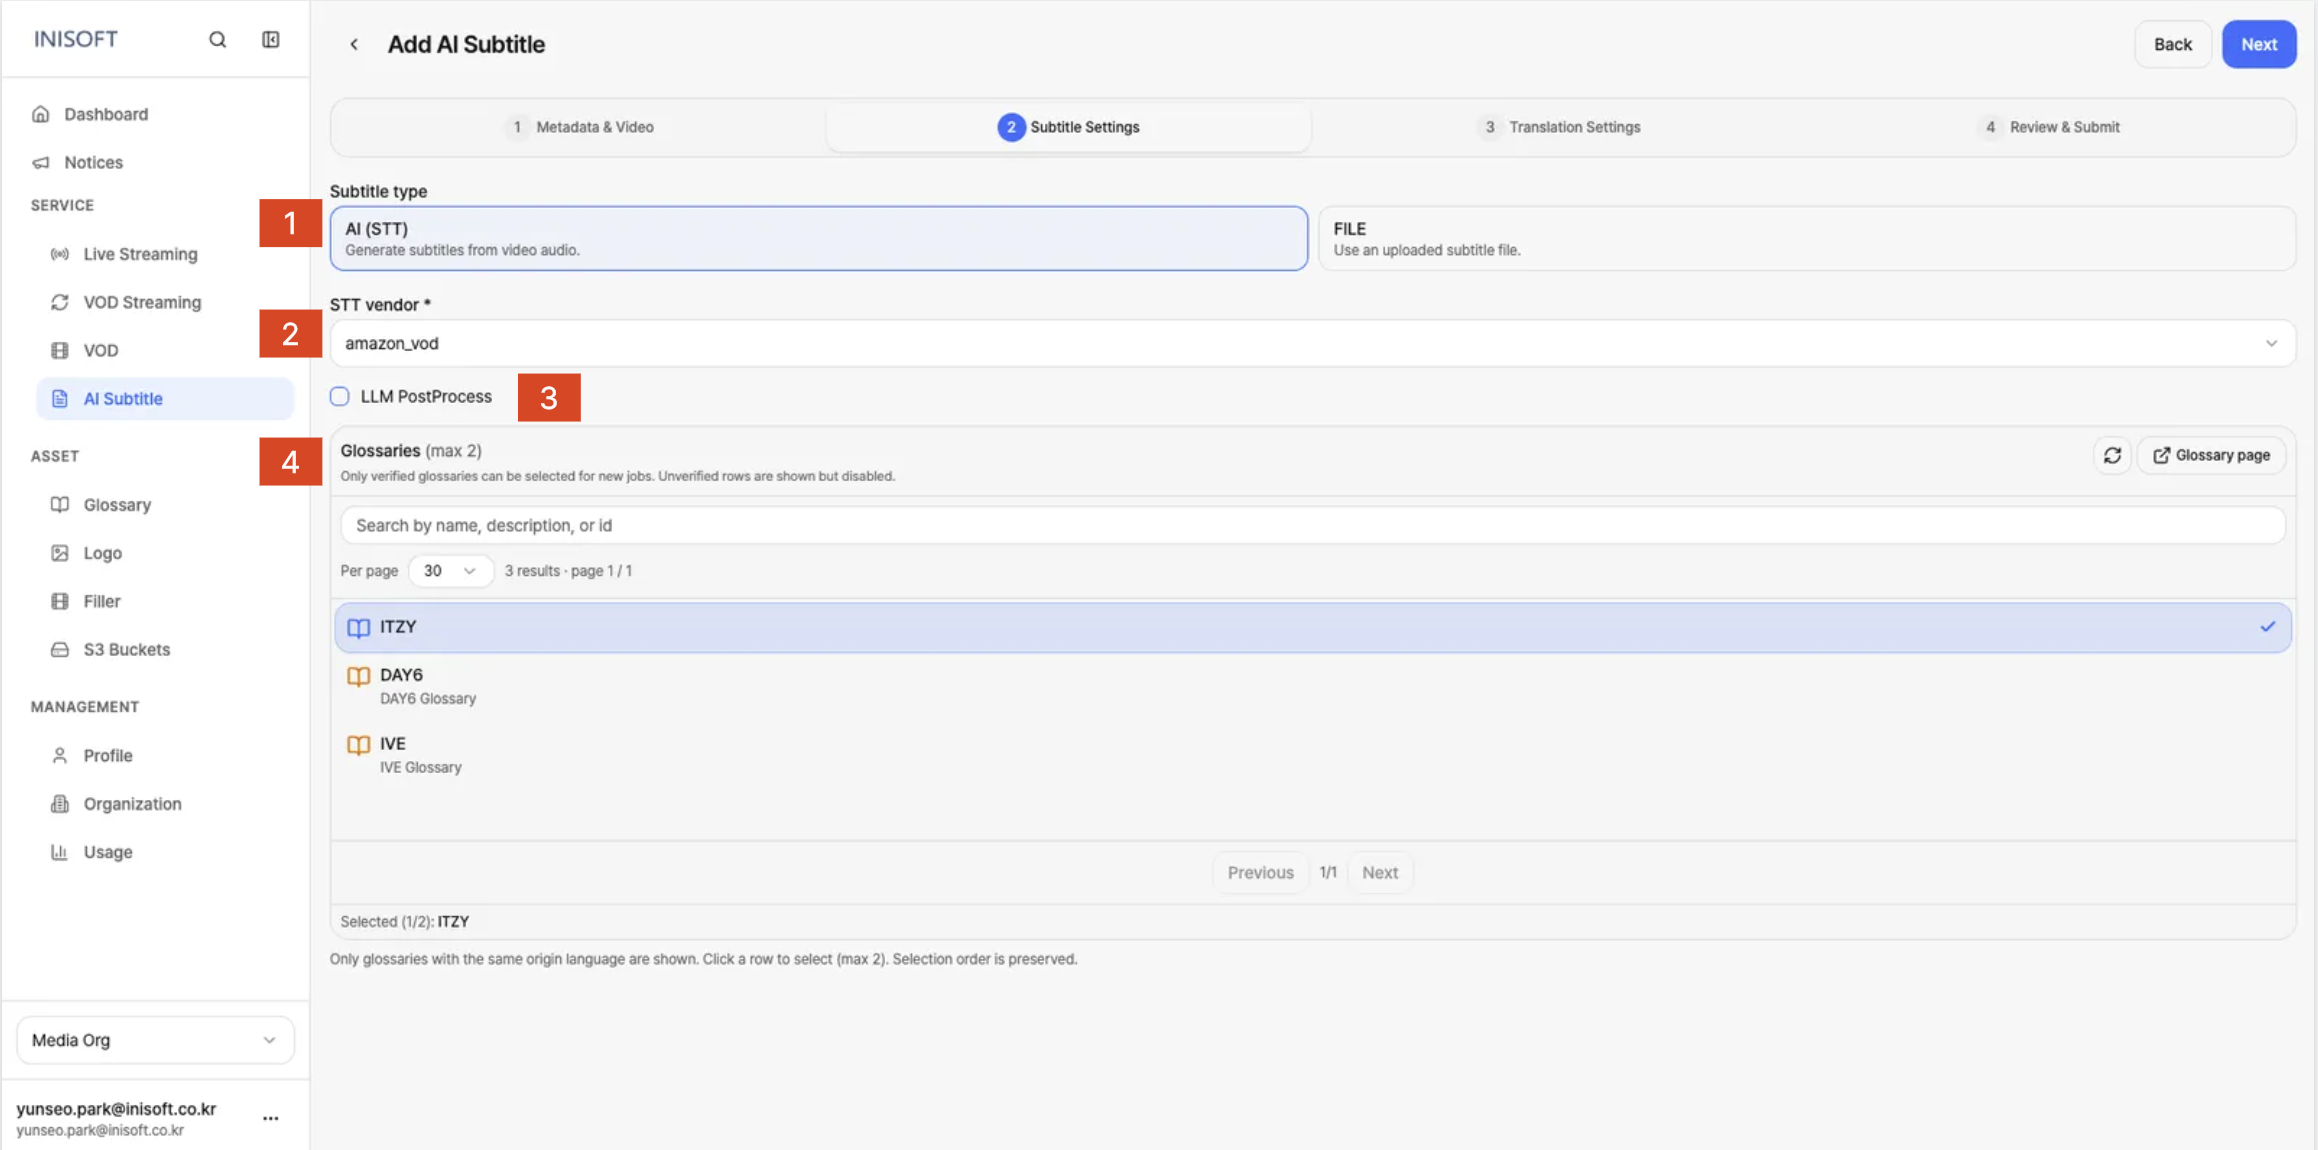Click the blue Next button
This screenshot has height=1150, width=2318.
tap(2258, 44)
